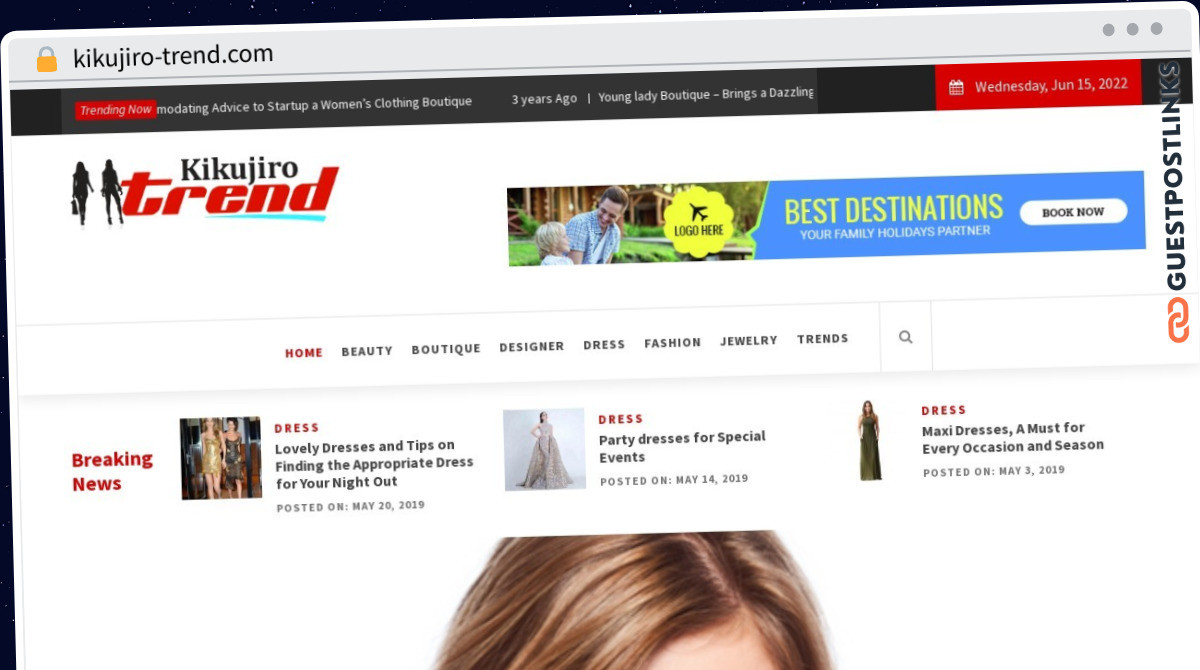
Task: Go to the Boutique section
Action: pyautogui.click(x=446, y=349)
